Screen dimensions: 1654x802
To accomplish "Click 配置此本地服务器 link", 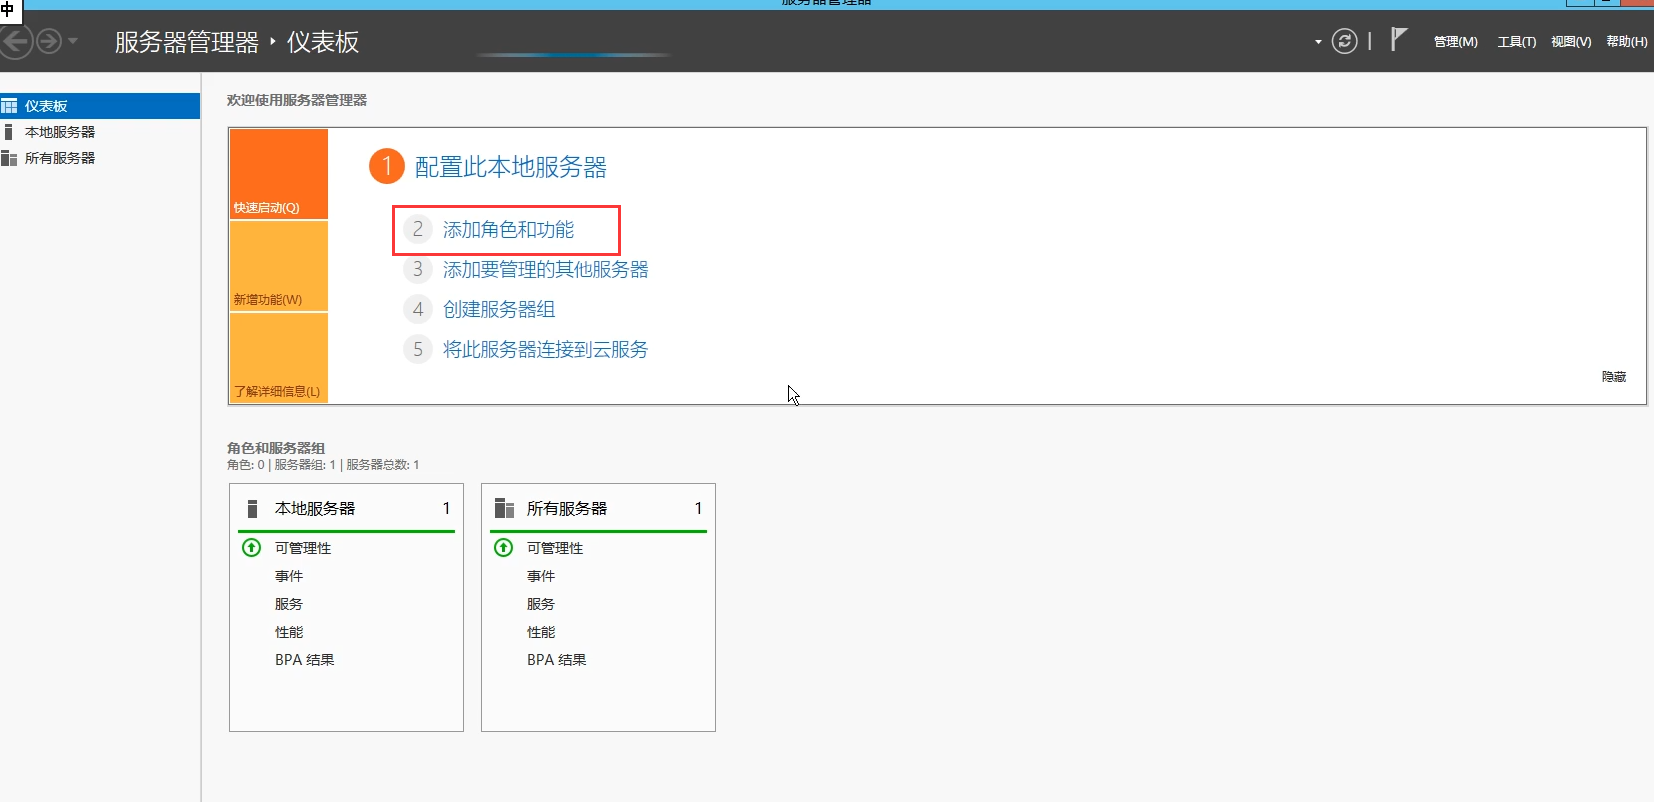I will point(511,167).
